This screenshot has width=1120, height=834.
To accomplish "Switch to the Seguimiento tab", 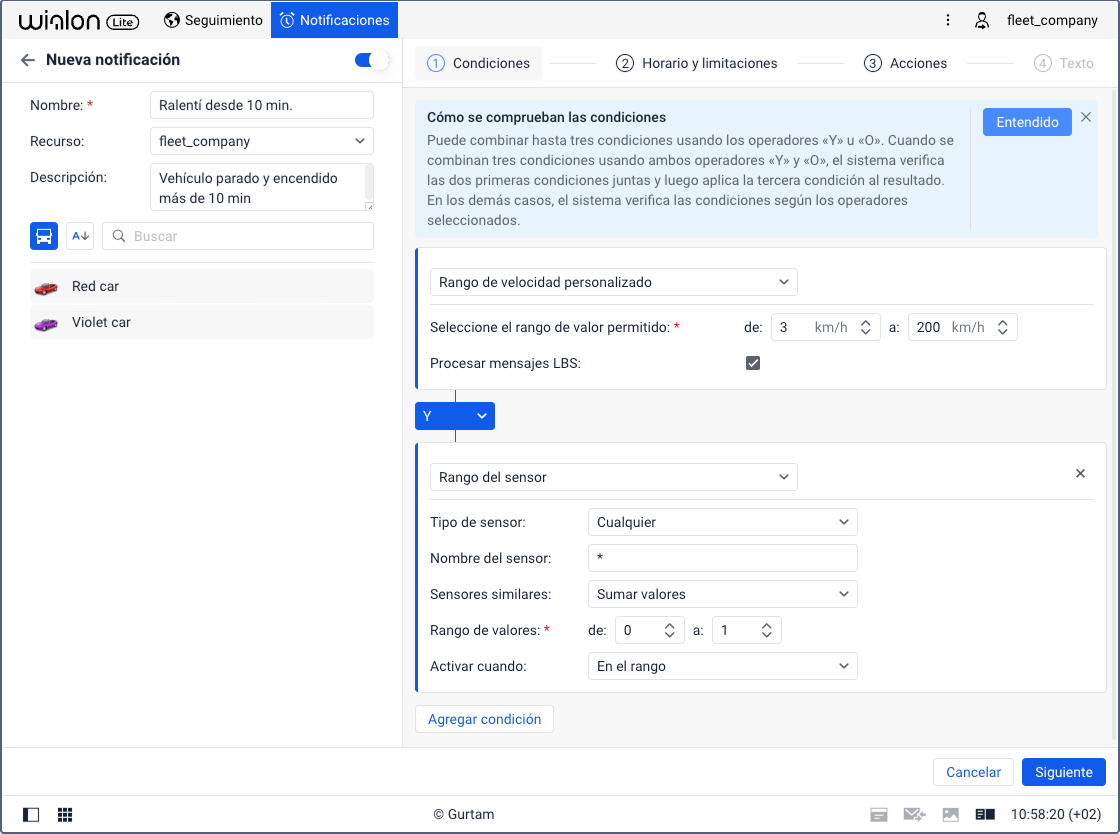I will click(214, 20).
